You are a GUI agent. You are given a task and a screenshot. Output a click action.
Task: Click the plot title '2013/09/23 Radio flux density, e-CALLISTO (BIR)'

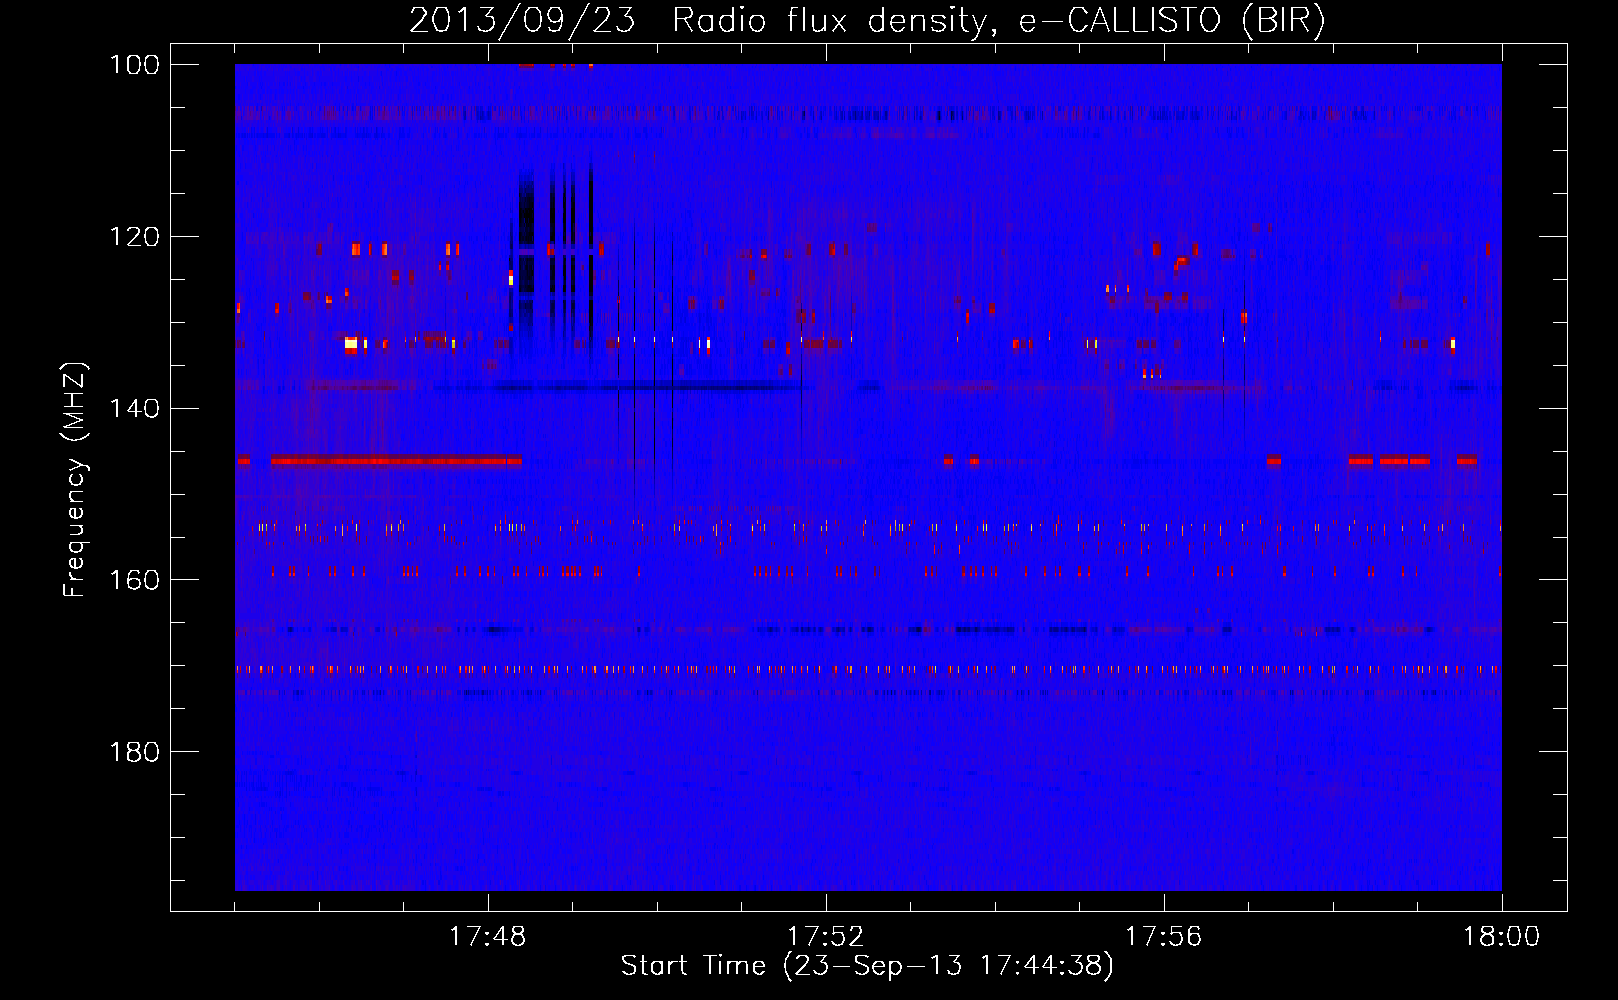(x=867, y=21)
